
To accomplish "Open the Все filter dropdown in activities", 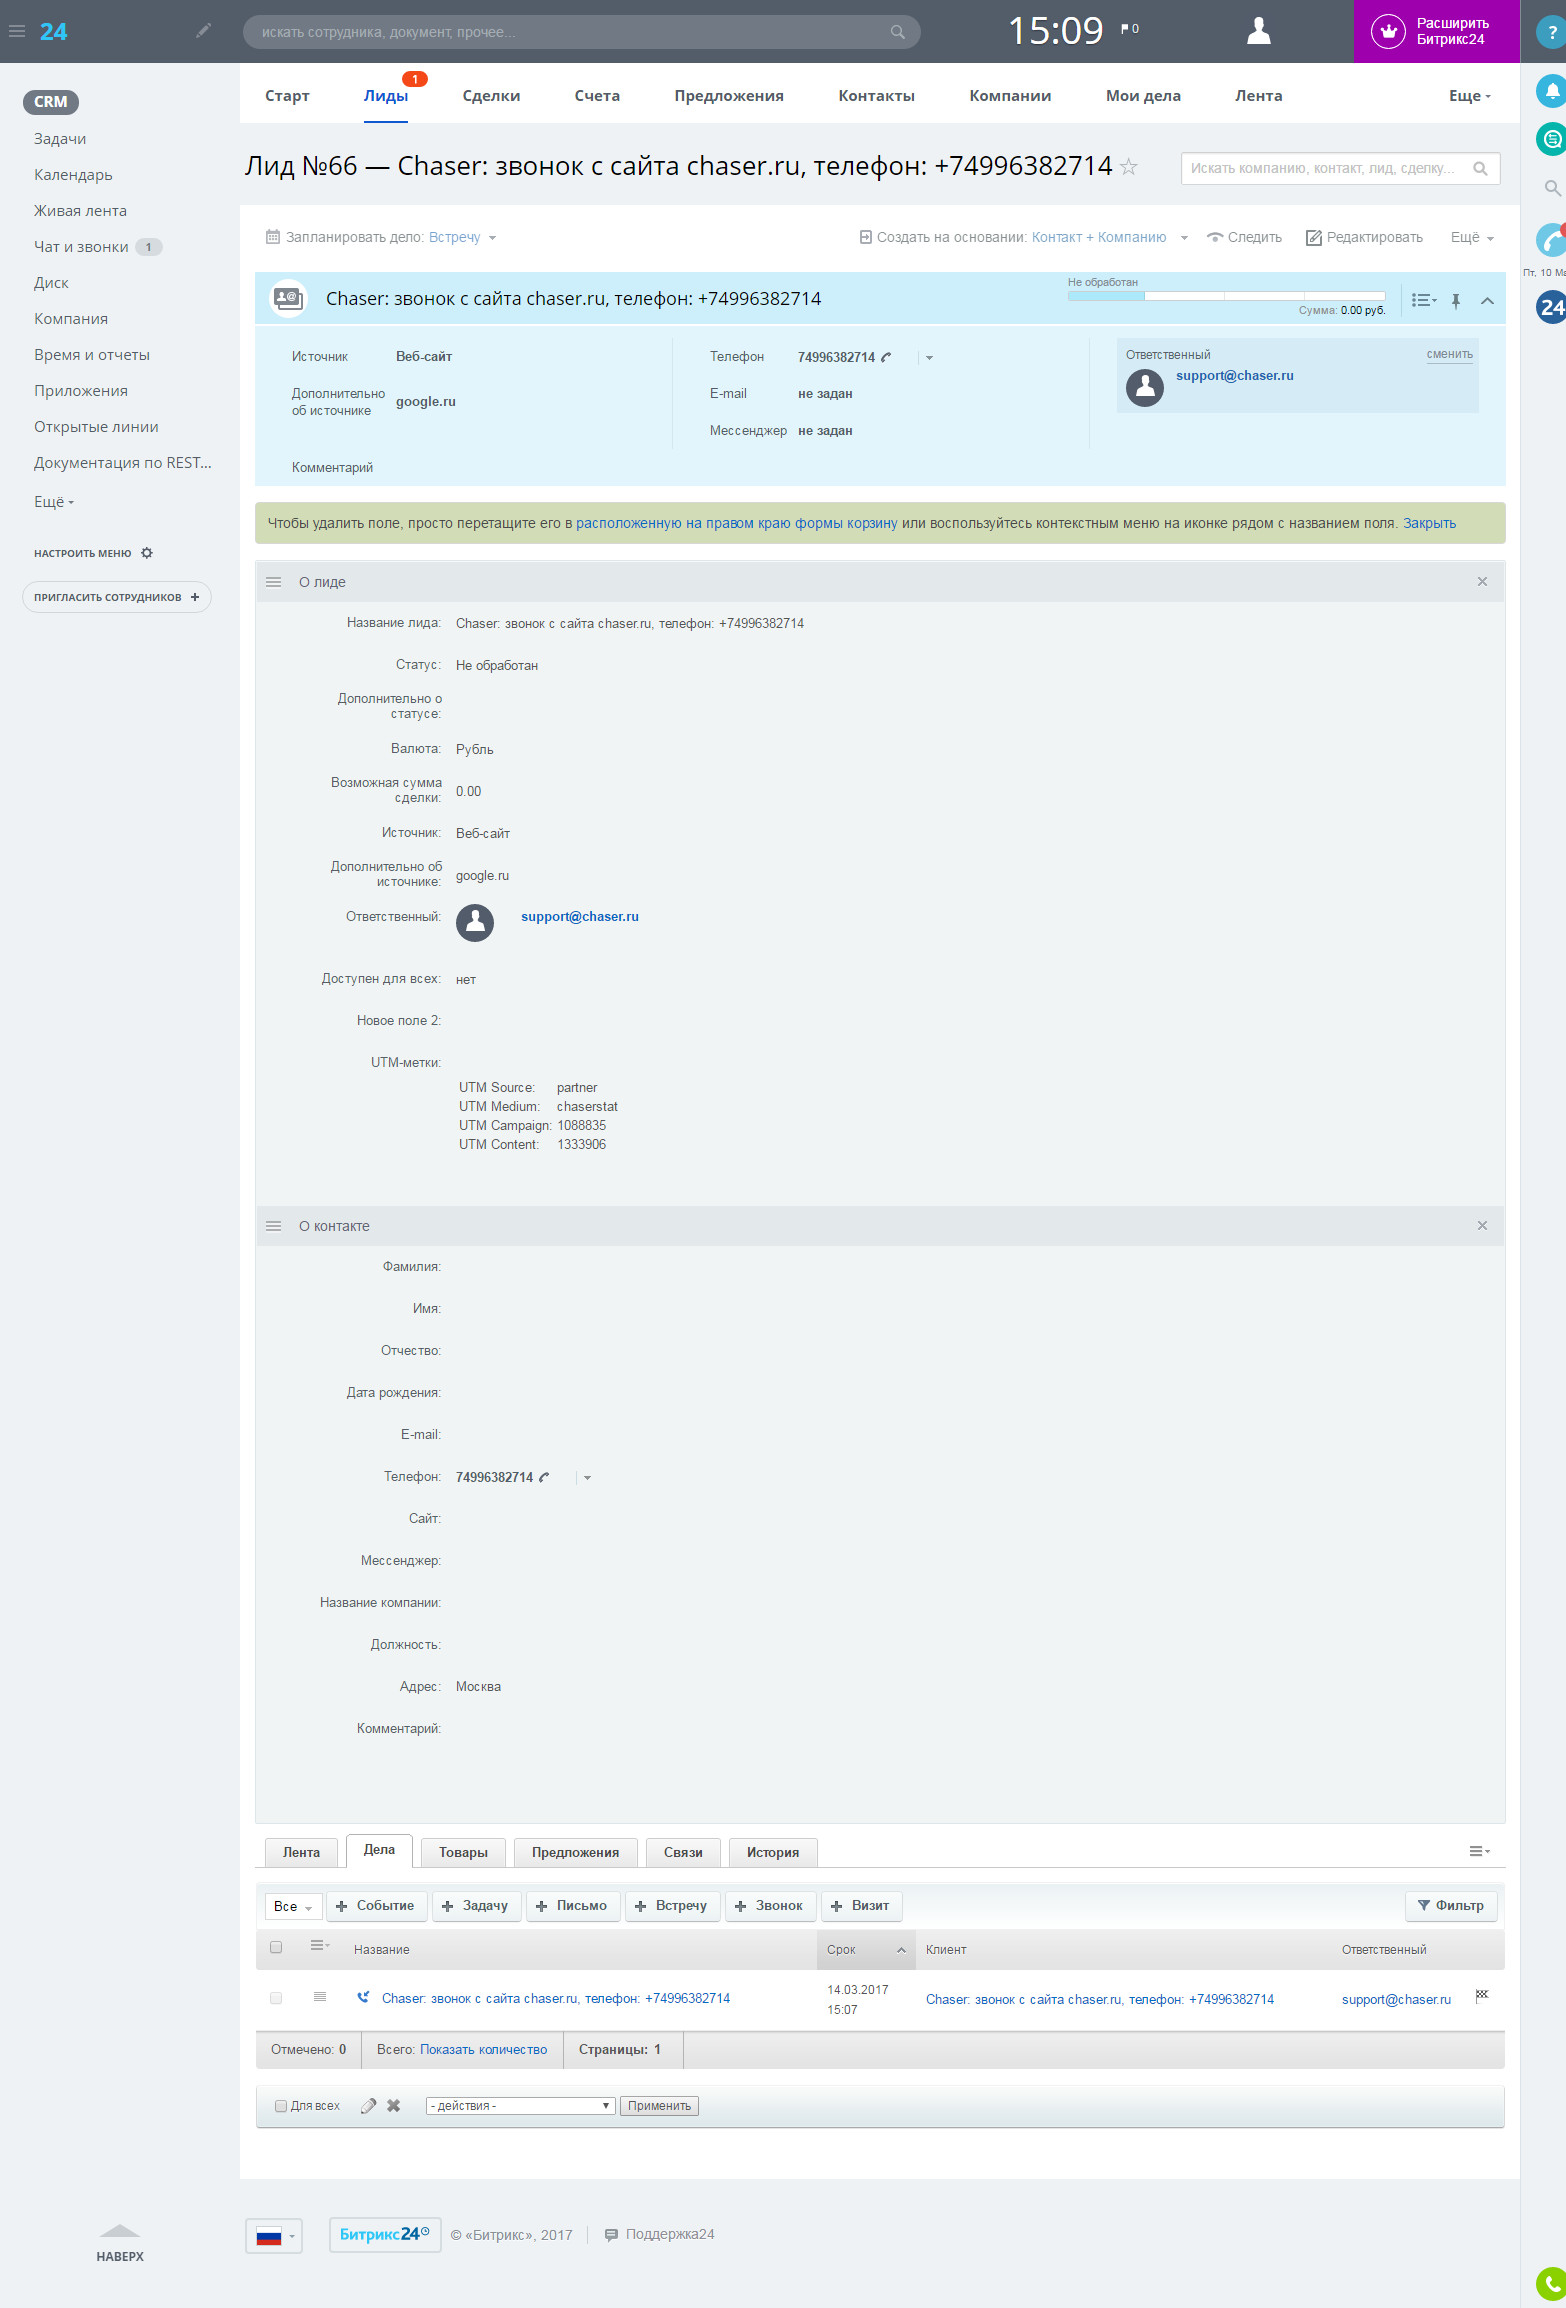I will point(293,1907).
